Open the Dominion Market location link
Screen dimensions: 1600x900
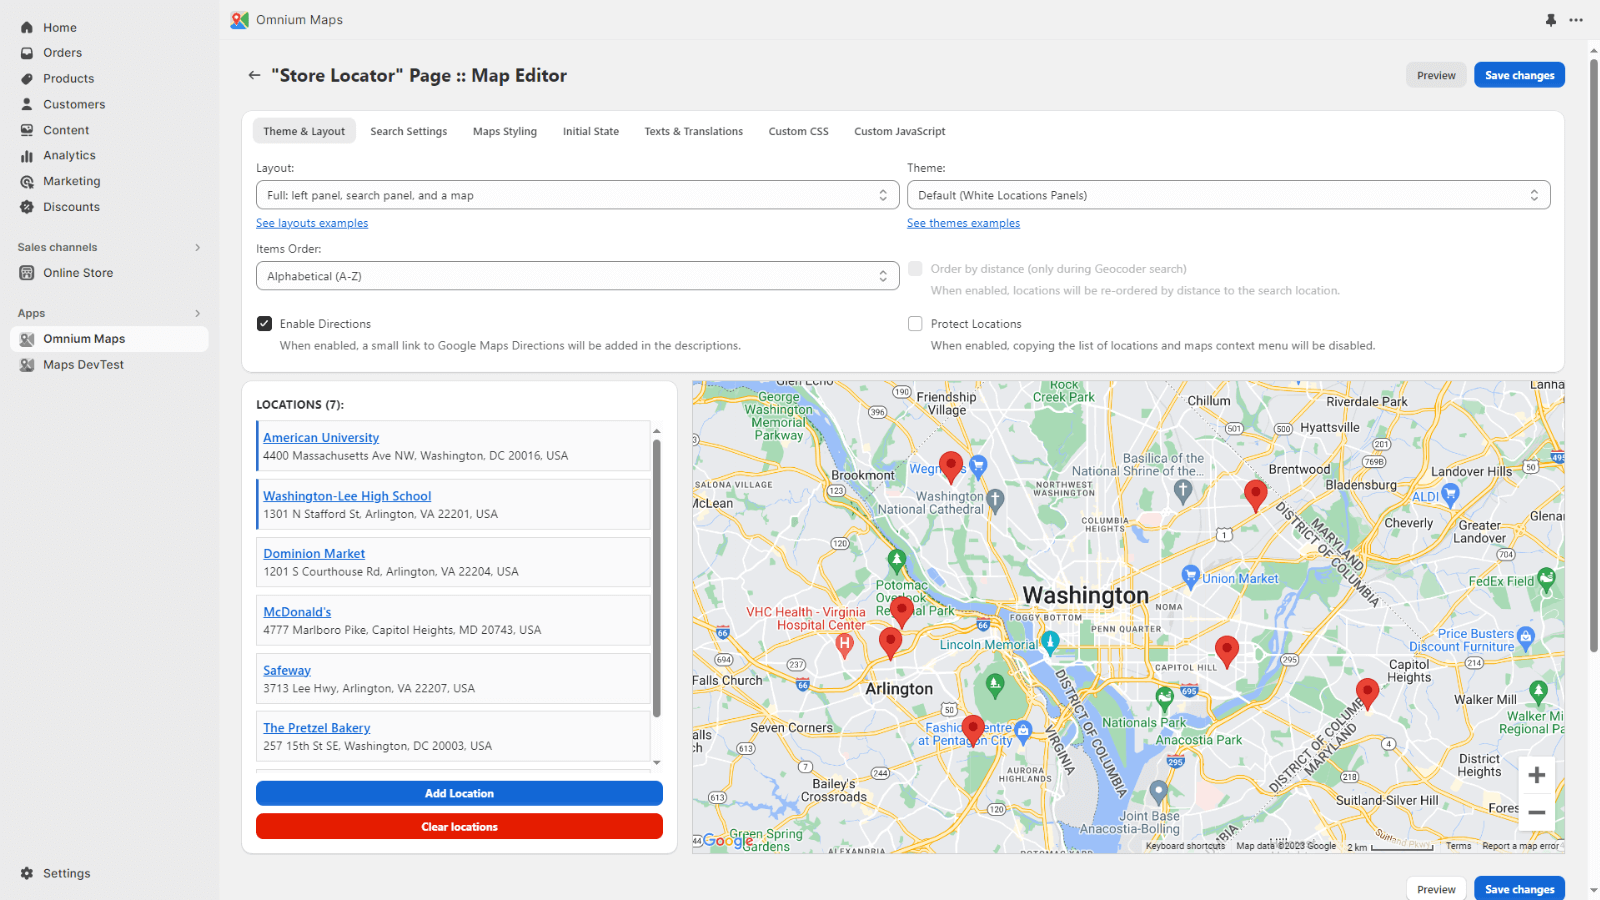[314, 554]
